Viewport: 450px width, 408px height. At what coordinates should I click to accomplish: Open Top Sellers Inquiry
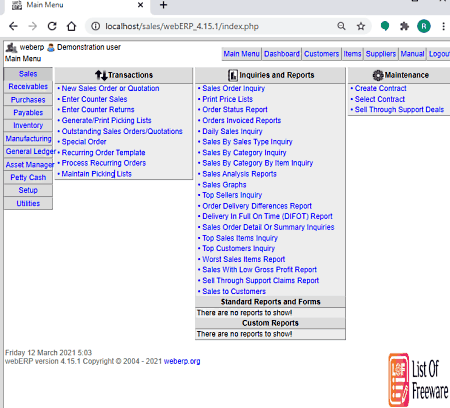point(232,195)
